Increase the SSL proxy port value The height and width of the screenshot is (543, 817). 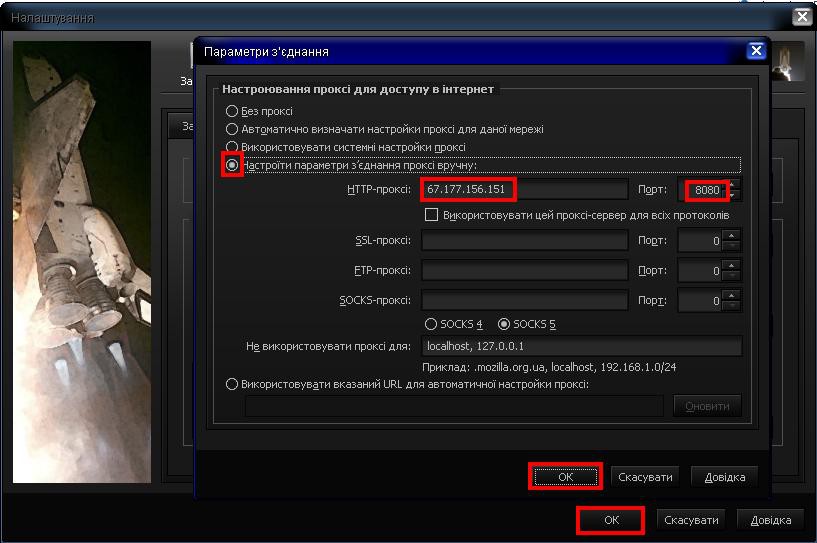[x=732, y=236]
